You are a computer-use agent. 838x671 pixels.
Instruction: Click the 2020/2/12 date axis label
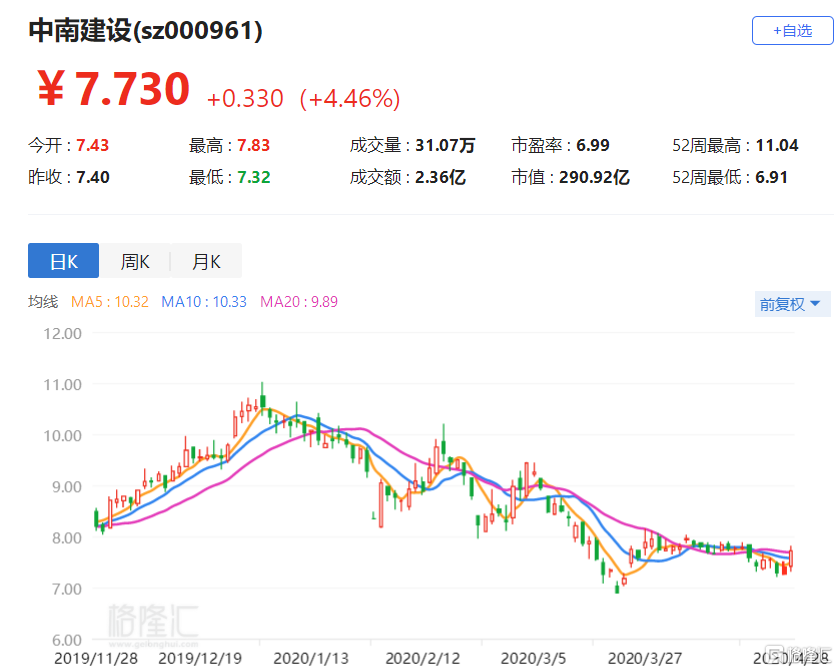pyautogui.click(x=423, y=658)
